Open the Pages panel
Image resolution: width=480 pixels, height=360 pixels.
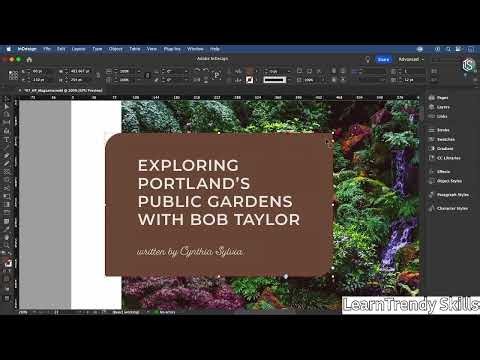pos(439,98)
